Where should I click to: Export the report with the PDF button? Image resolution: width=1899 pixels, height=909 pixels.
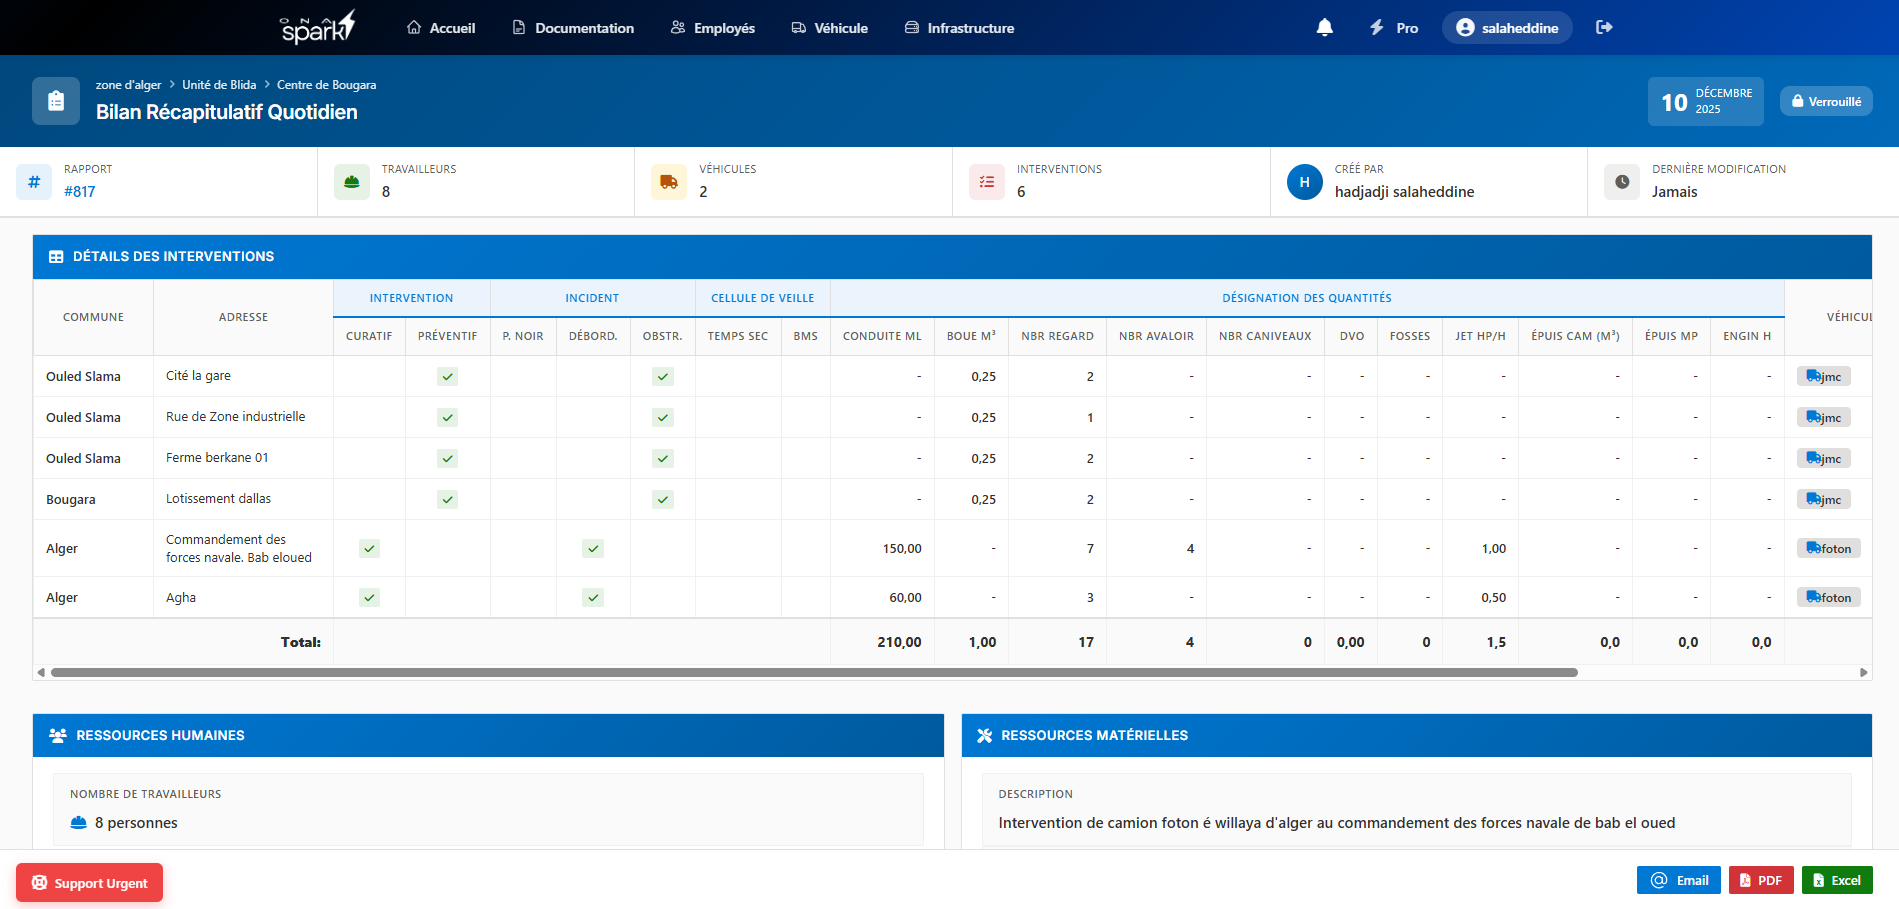coord(1760,880)
